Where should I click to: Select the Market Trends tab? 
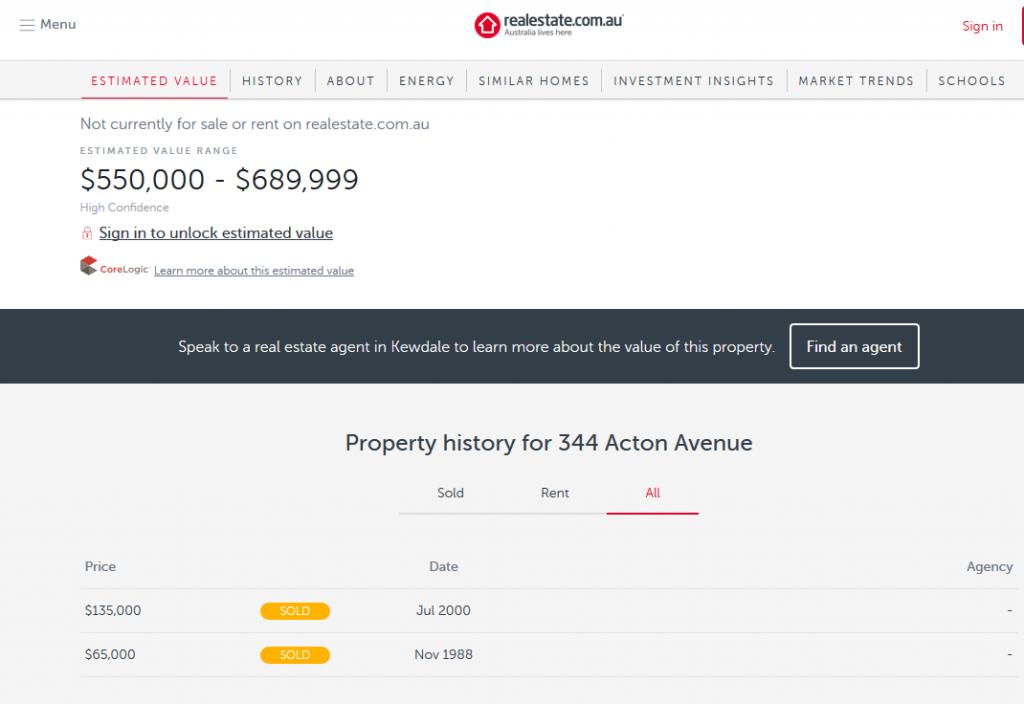click(856, 81)
